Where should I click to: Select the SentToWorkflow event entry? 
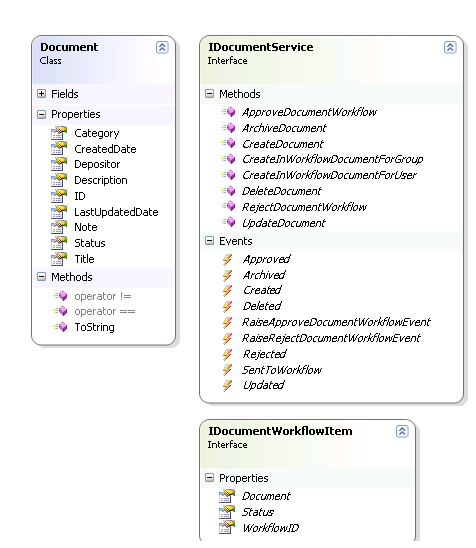pos(282,370)
